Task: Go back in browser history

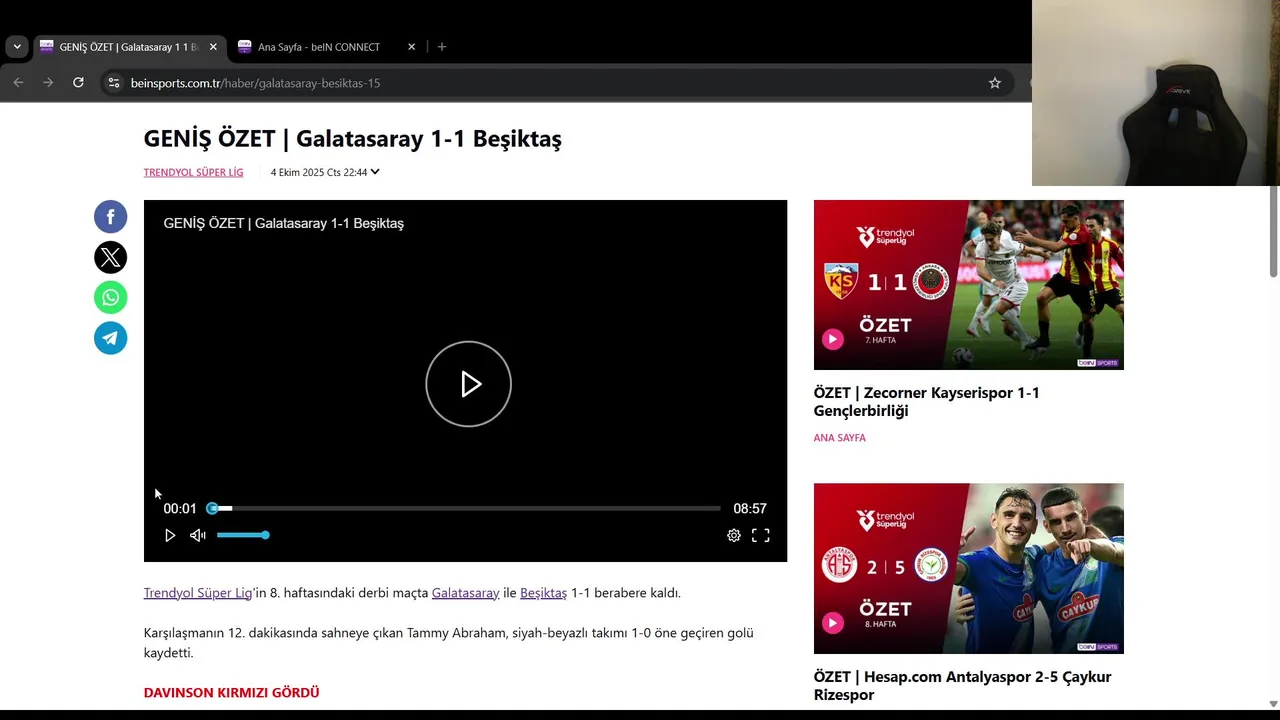Action: tap(18, 83)
